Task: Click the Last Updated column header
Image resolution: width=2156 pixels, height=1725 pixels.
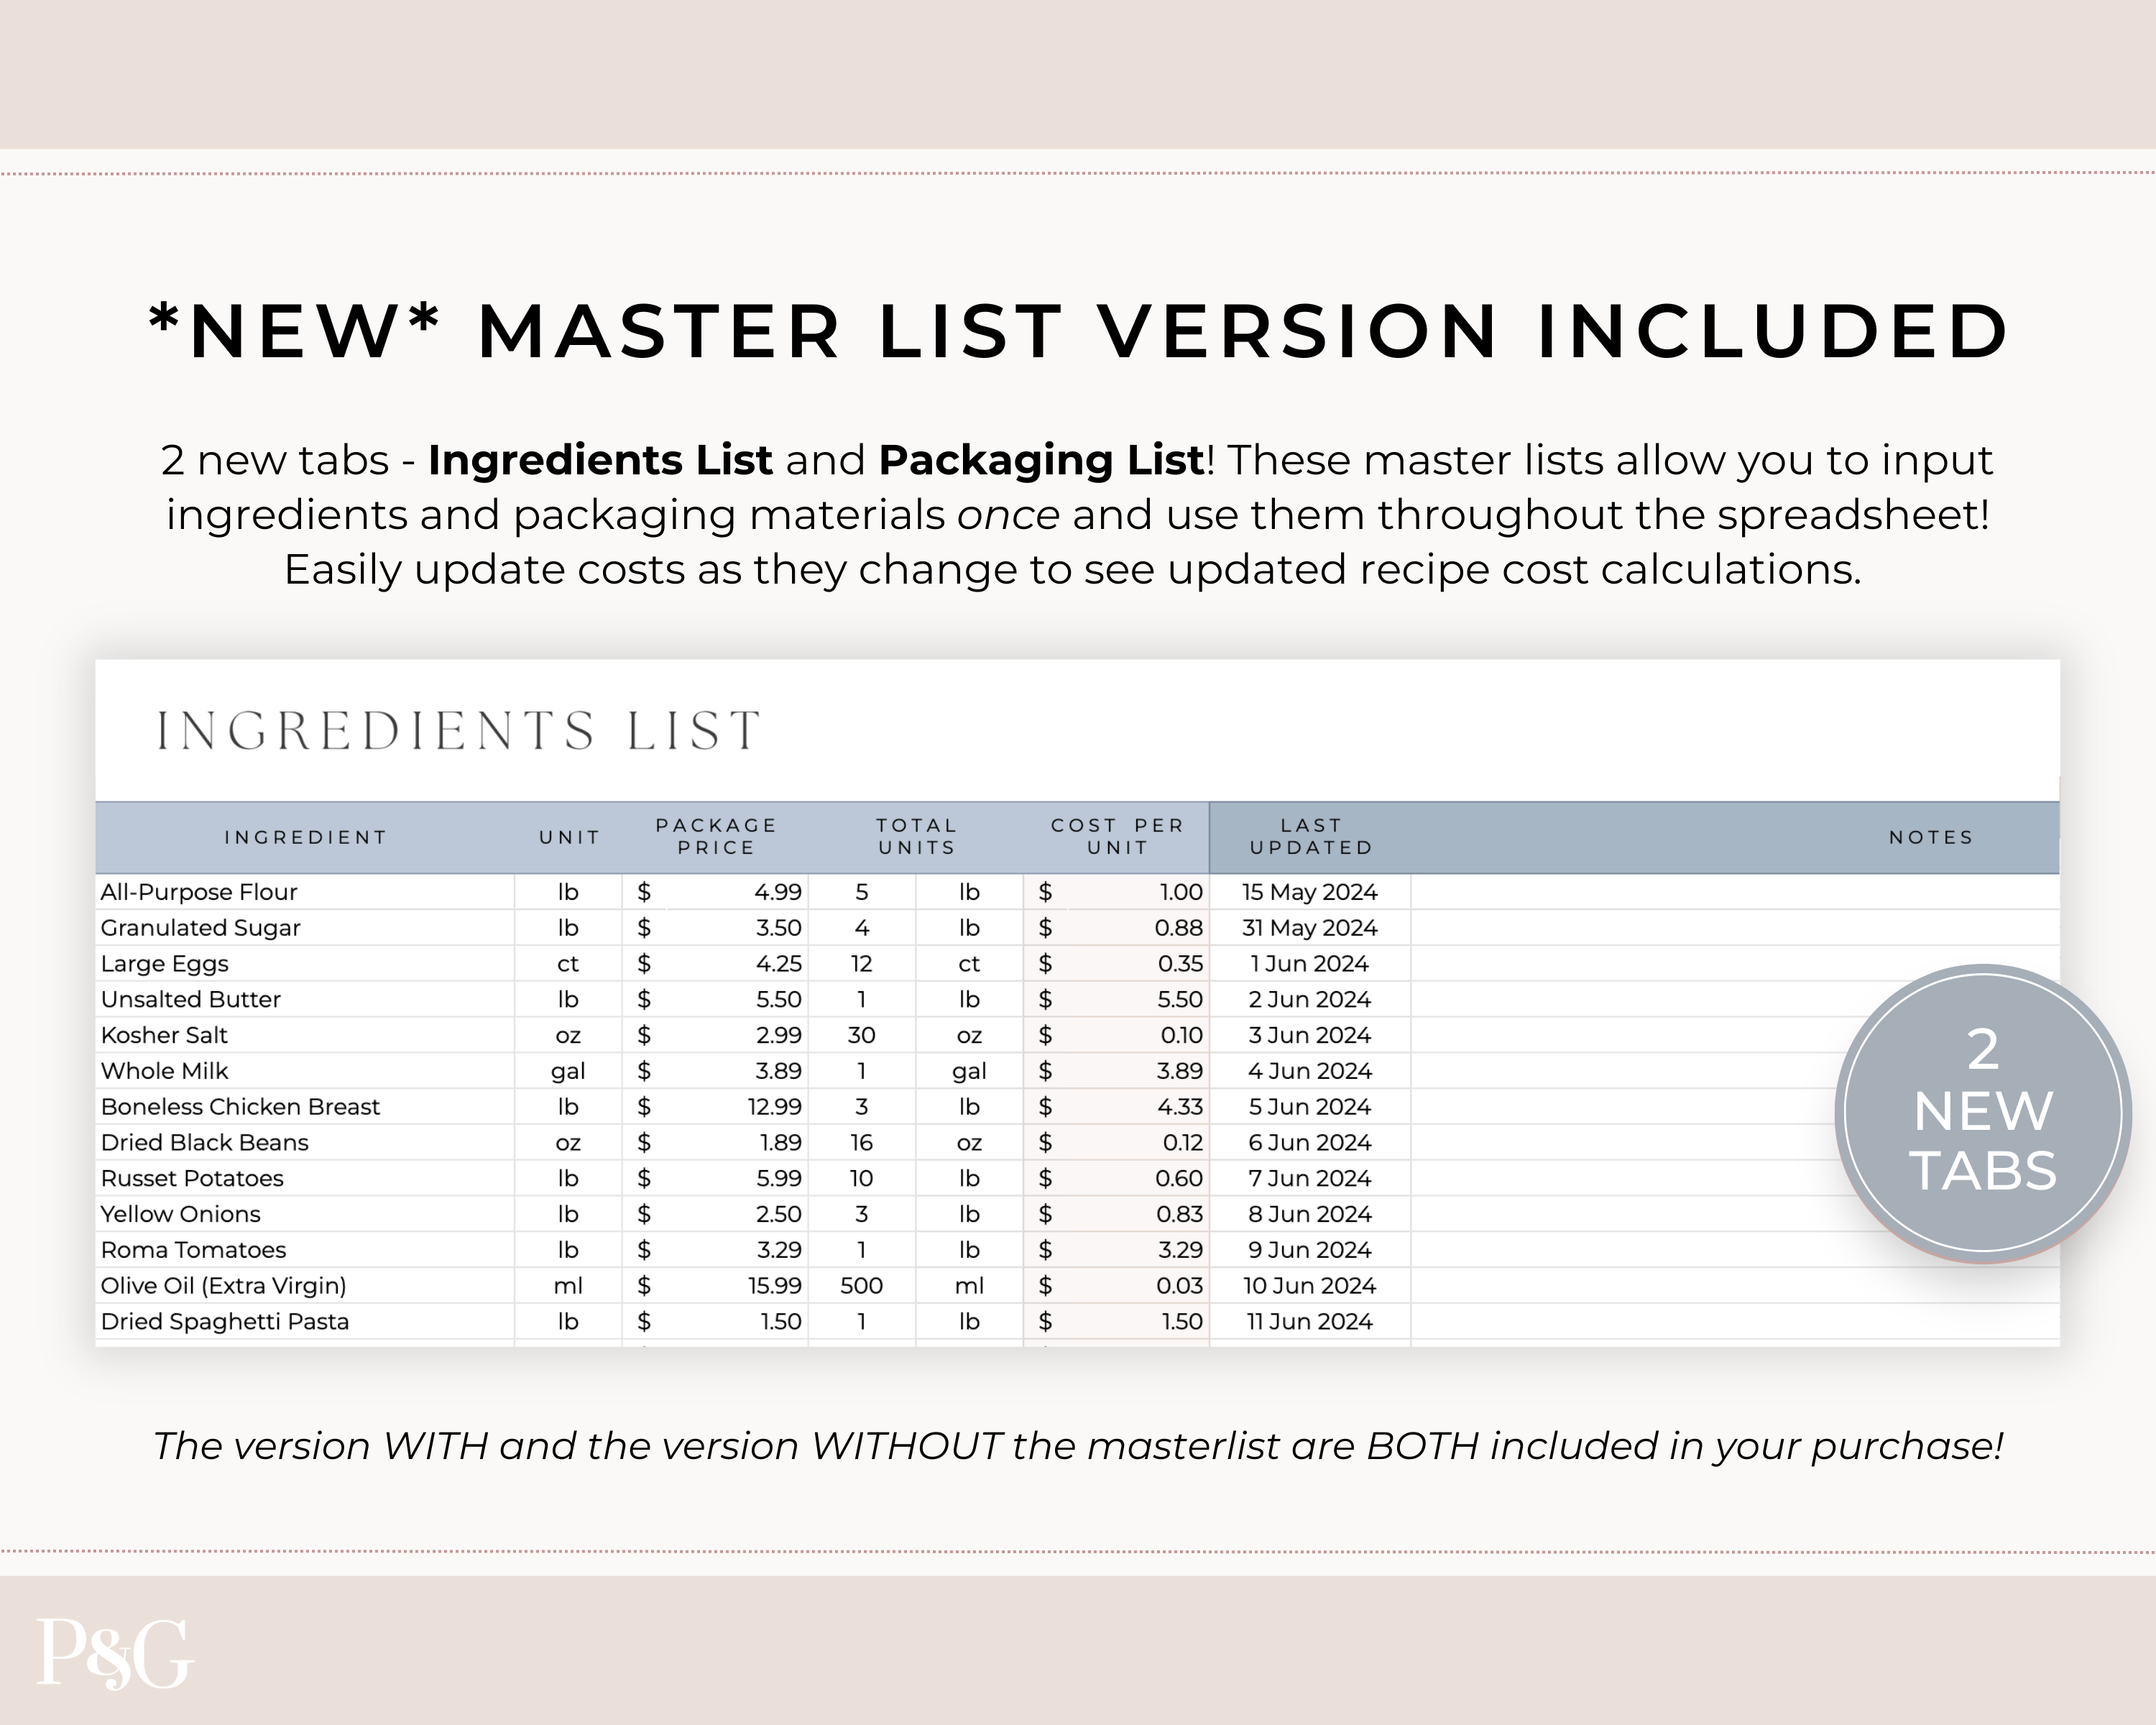Action: coord(1311,837)
